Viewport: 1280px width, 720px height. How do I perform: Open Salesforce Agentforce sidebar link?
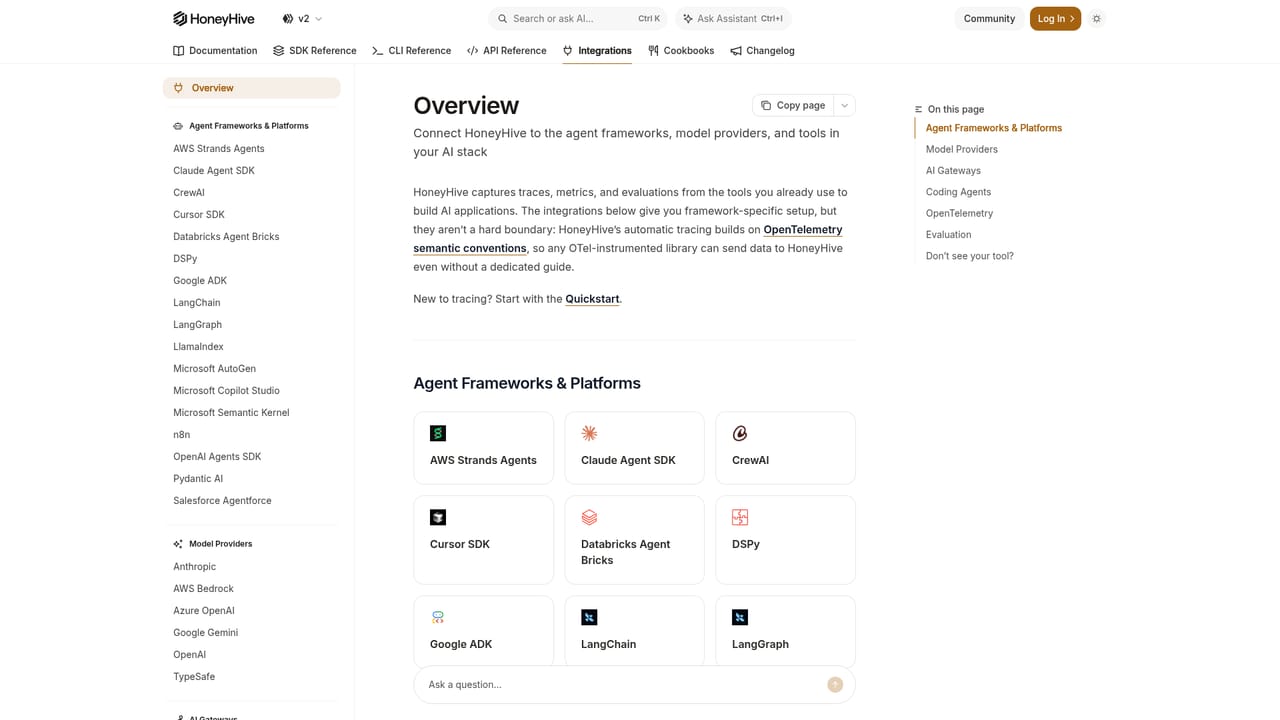[x=222, y=500]
